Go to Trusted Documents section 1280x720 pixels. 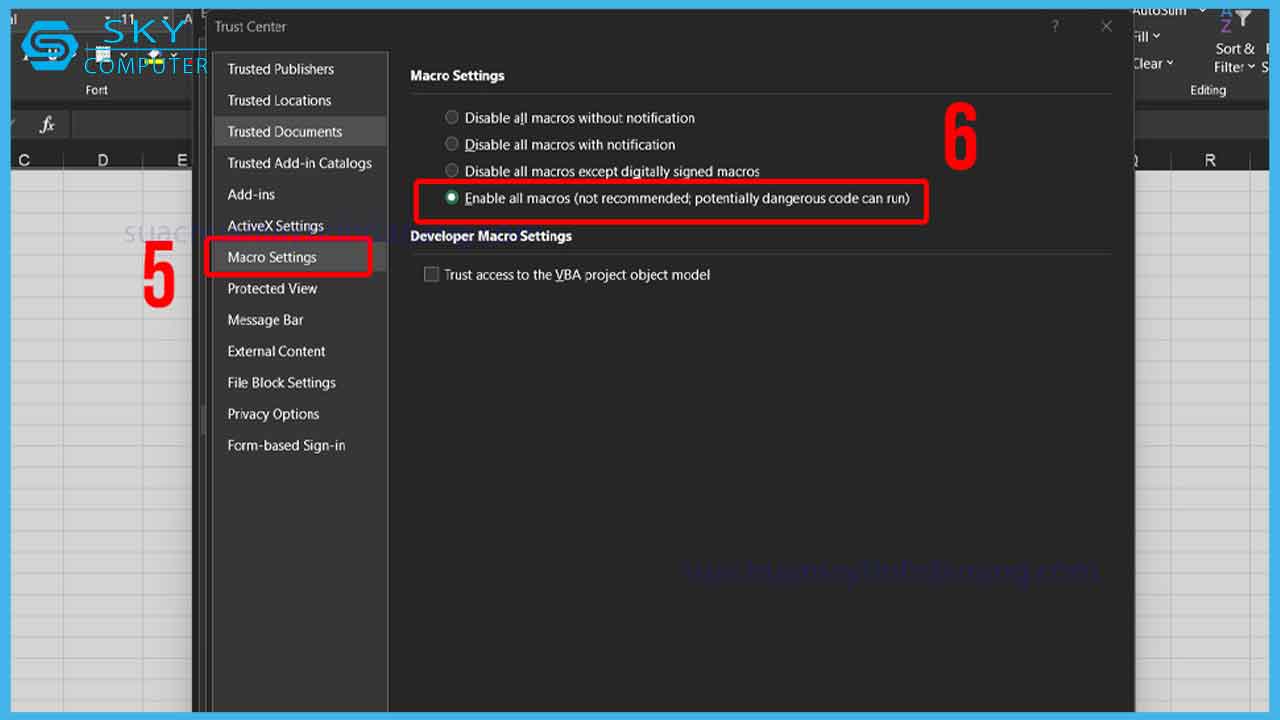click(x=300, y=132)
